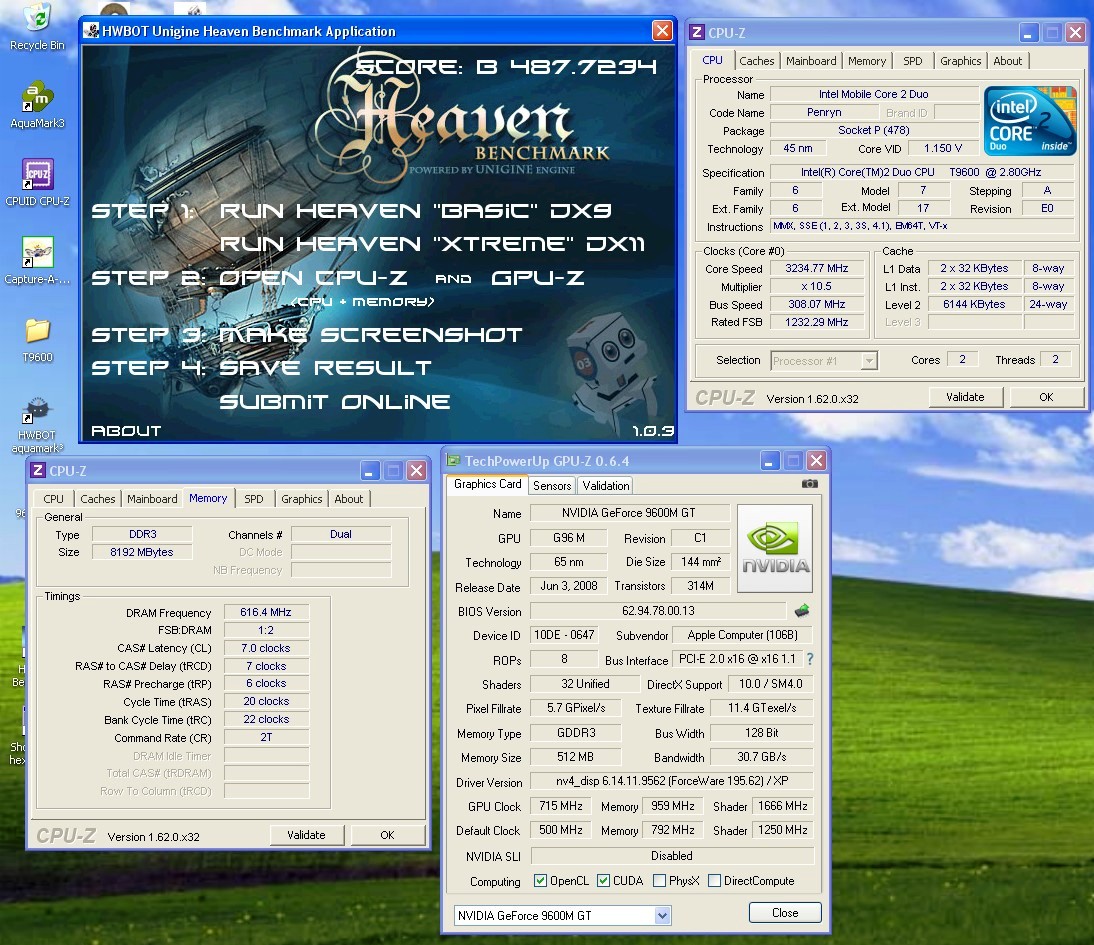The image size is (1094, 945).
Task: Minimize the GPU-Z window
Action: [x=769, y=461]
